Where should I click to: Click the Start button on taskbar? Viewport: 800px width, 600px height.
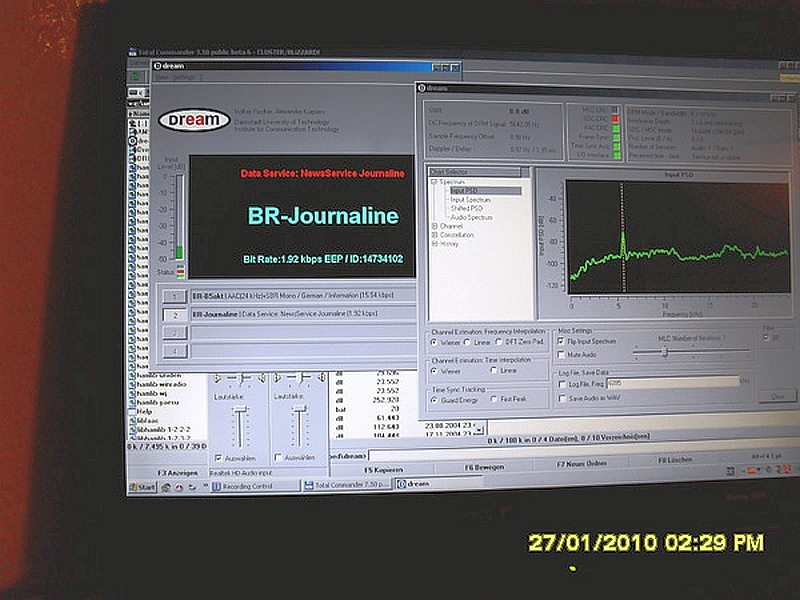(141, 487)
